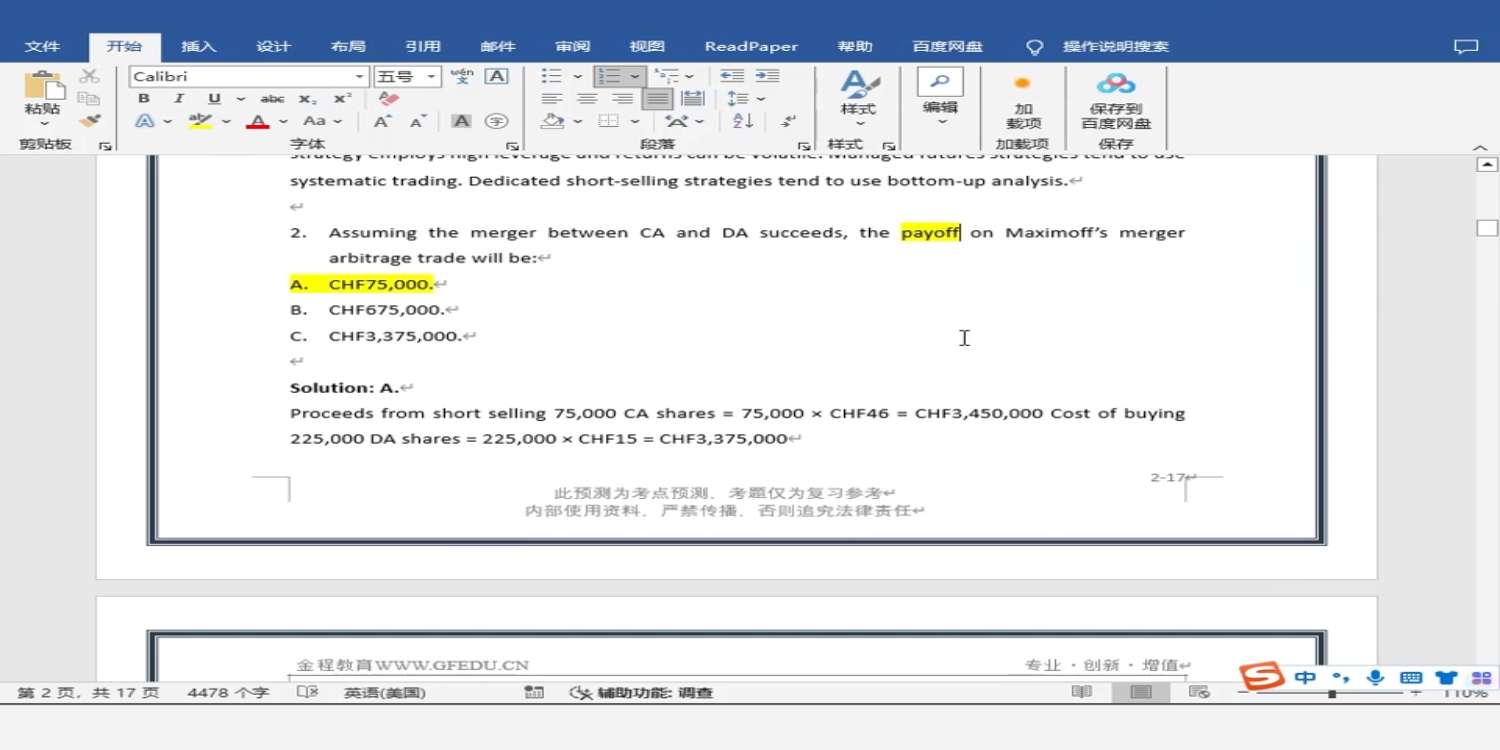The image size is (1500, 750).
Task: Click the Cut scissors icon
Action: pyautogui.click(x=90, y=76)
